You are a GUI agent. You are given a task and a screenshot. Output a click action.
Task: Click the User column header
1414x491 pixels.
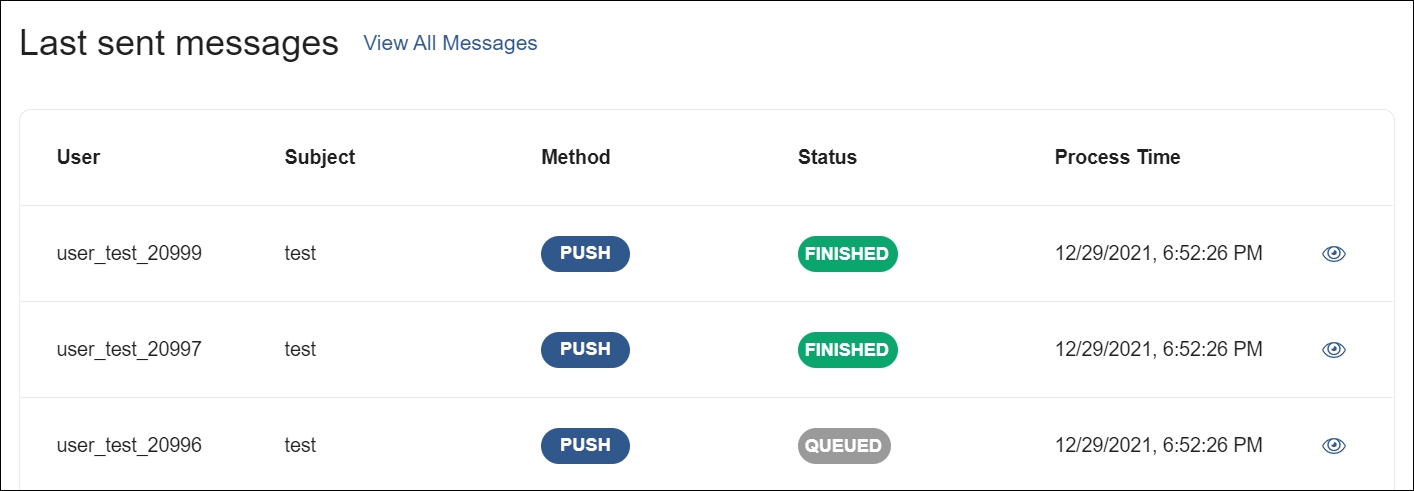tap(78, 157)
